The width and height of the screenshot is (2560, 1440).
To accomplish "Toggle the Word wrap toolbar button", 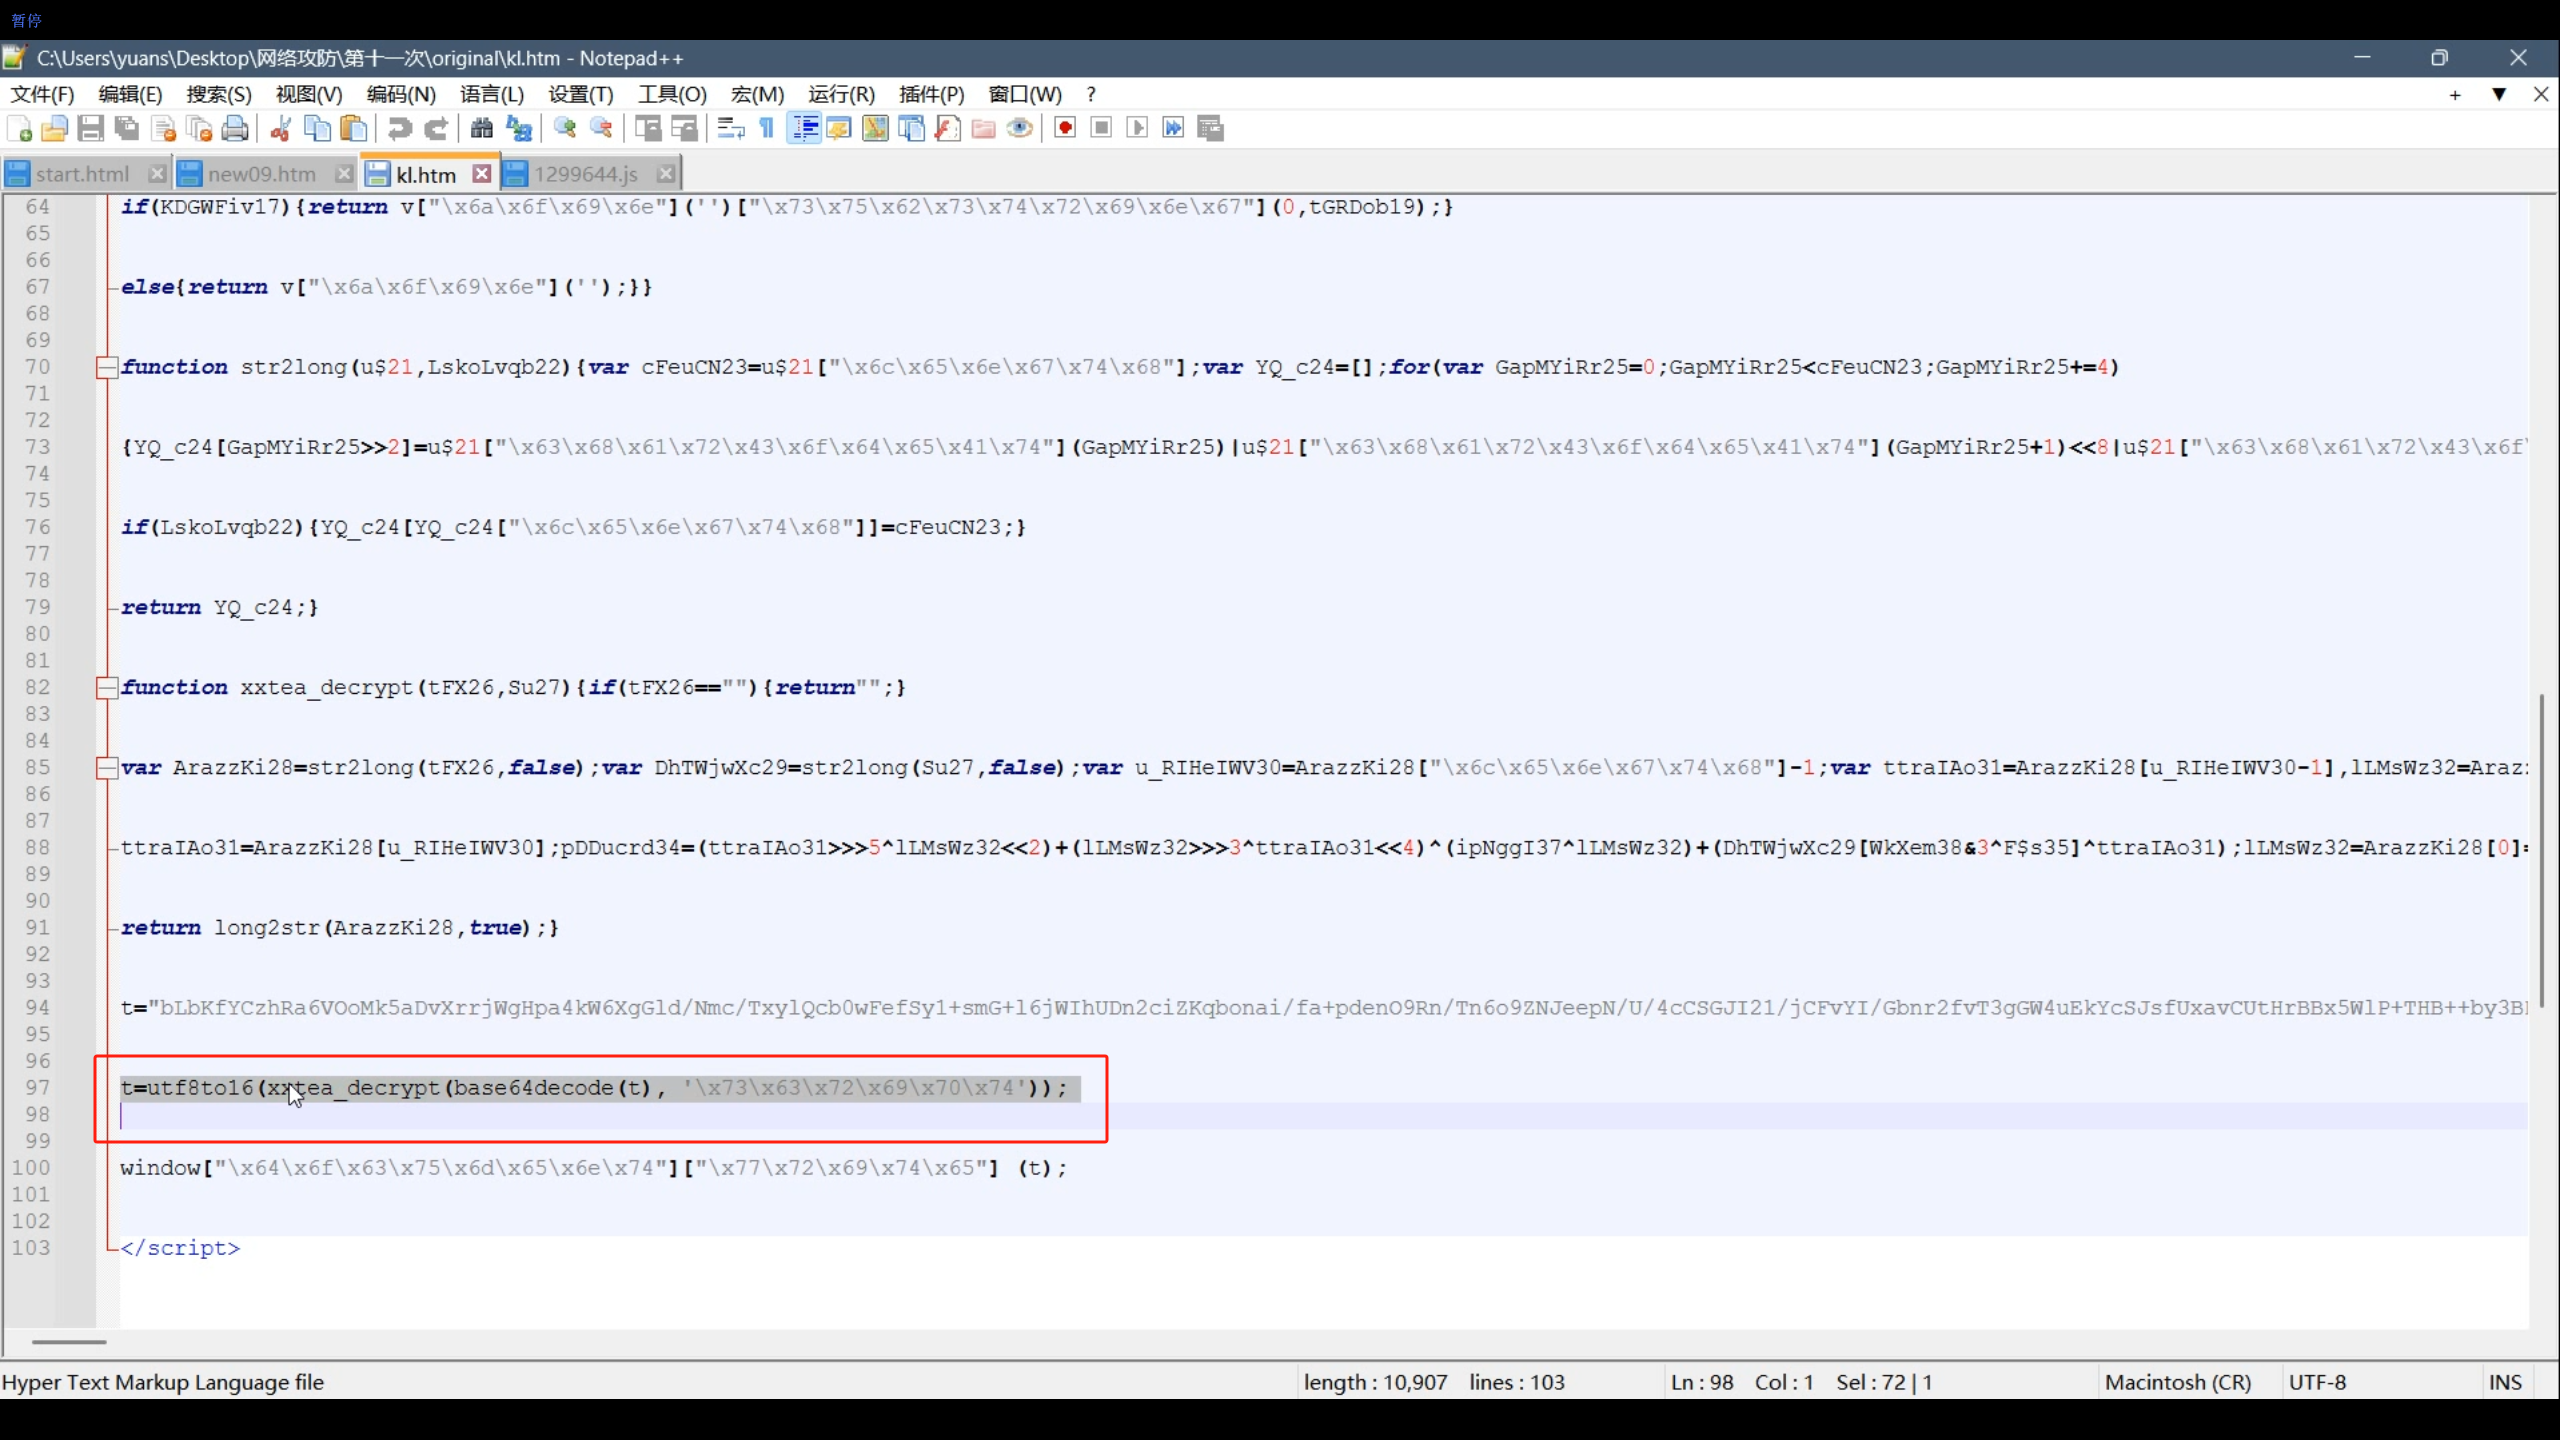I will (731, 128).
